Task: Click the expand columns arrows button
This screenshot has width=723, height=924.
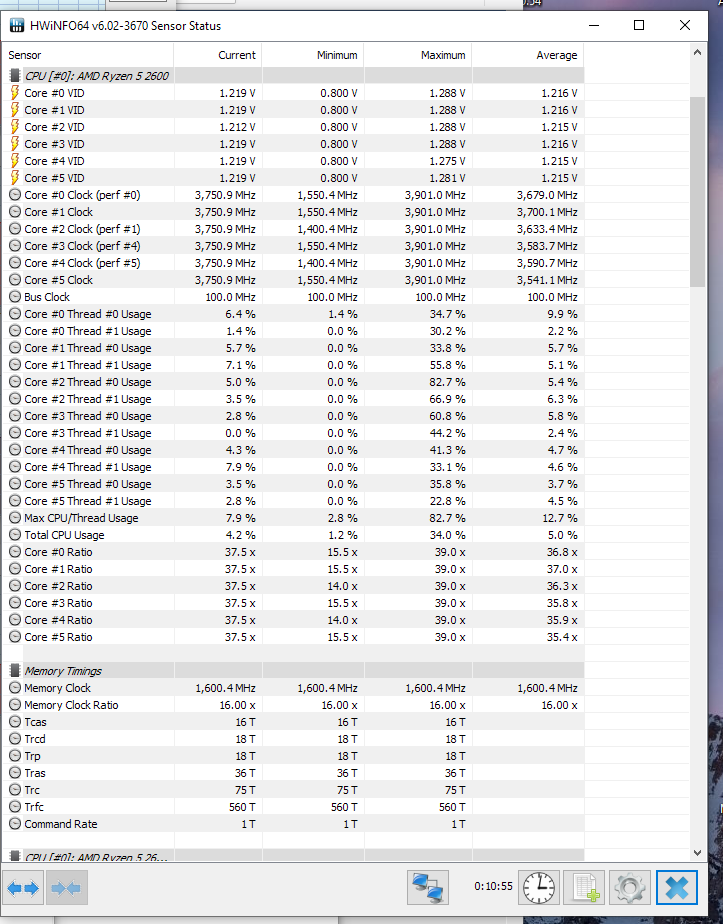Action: point(24,887)
